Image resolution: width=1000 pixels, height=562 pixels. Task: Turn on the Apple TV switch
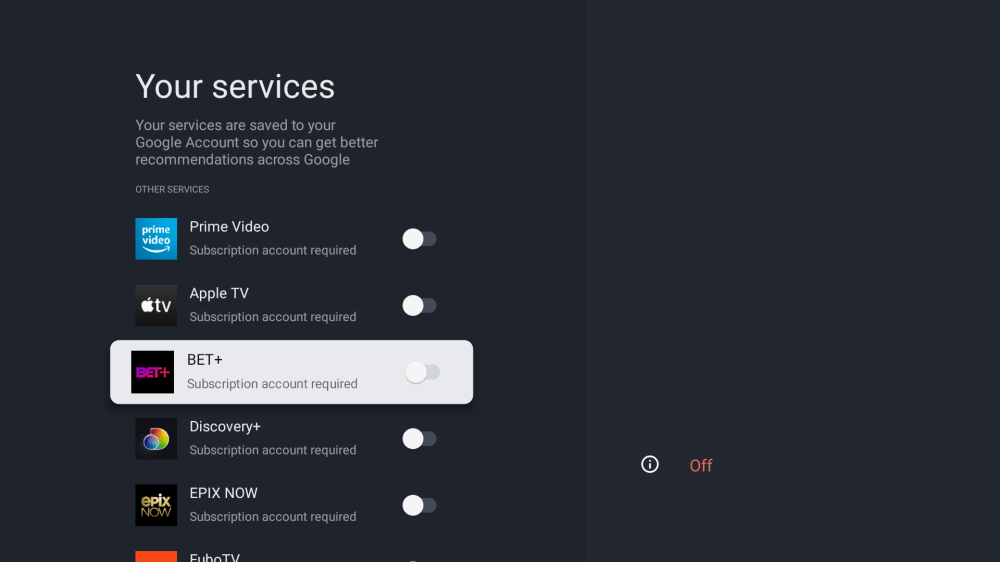coord(419,305)
